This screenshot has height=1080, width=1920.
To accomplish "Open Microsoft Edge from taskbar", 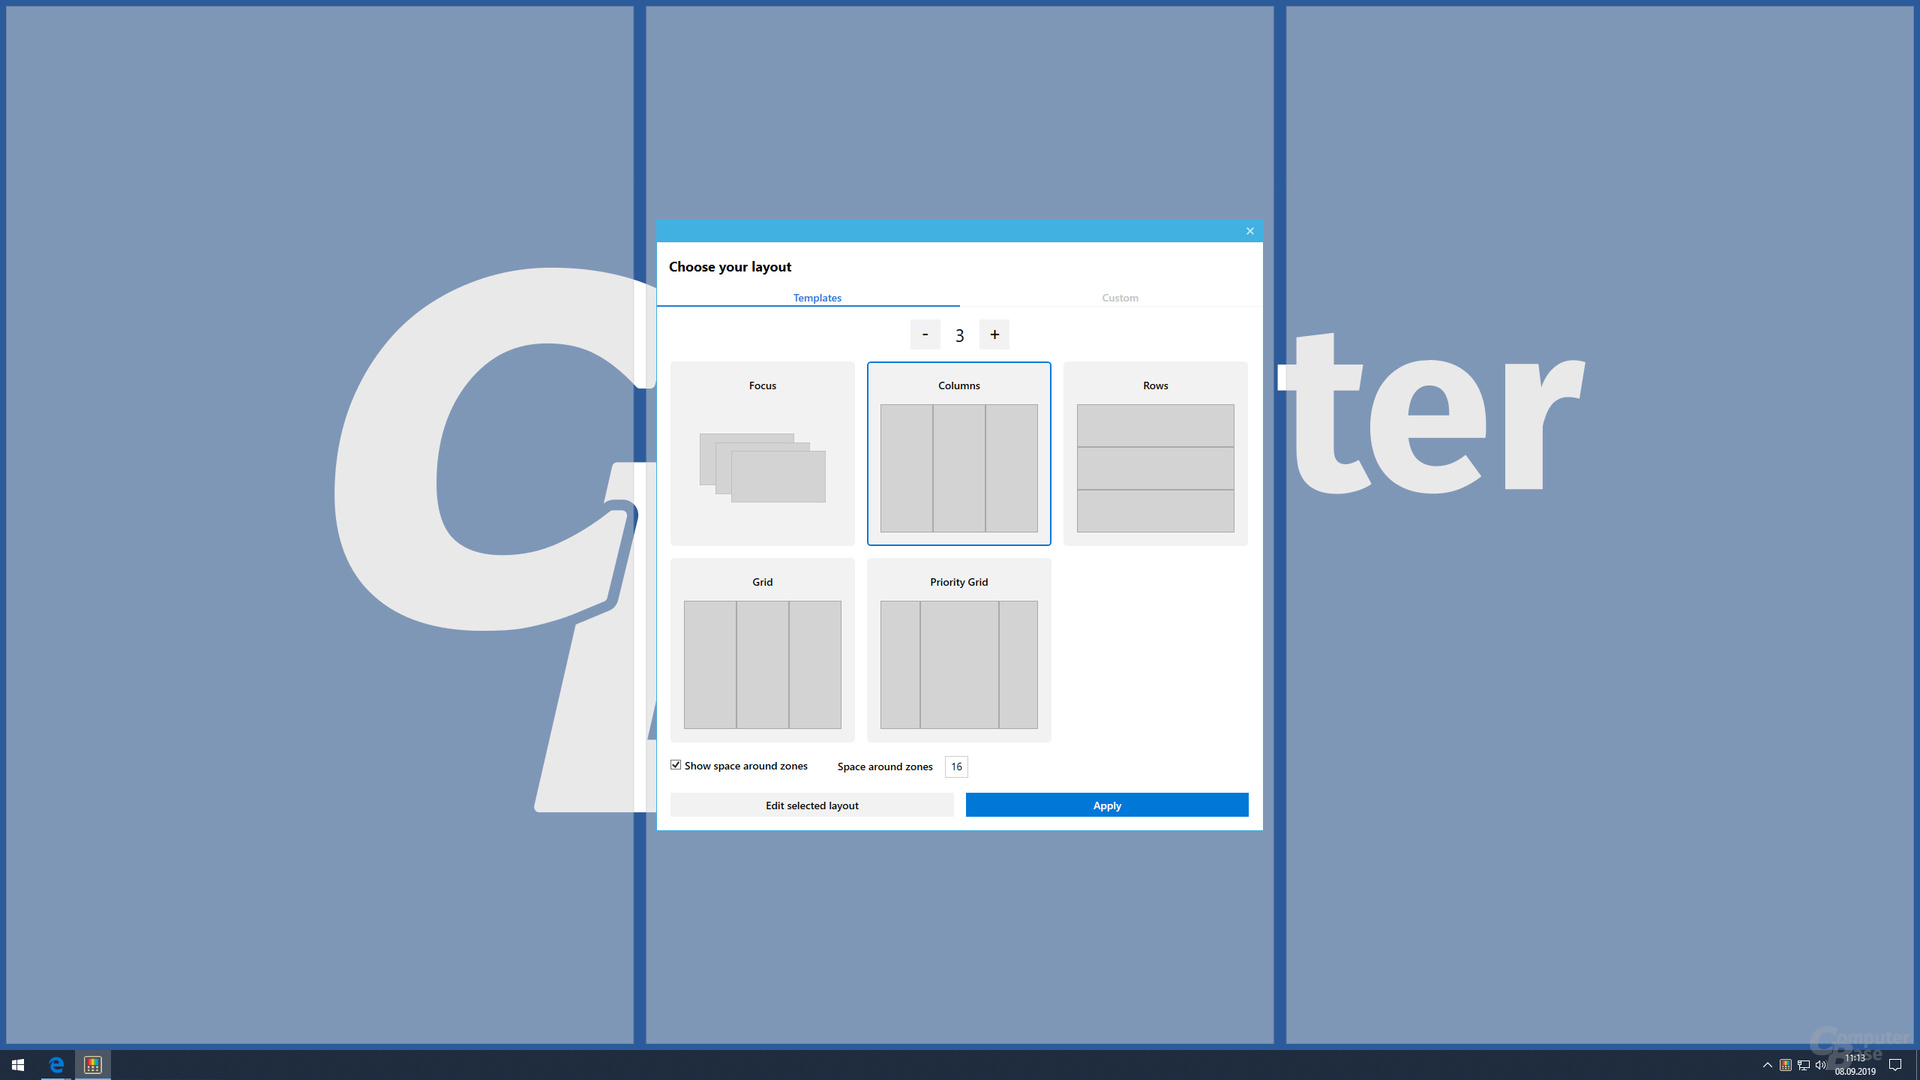I will [x=56, y=1065].
